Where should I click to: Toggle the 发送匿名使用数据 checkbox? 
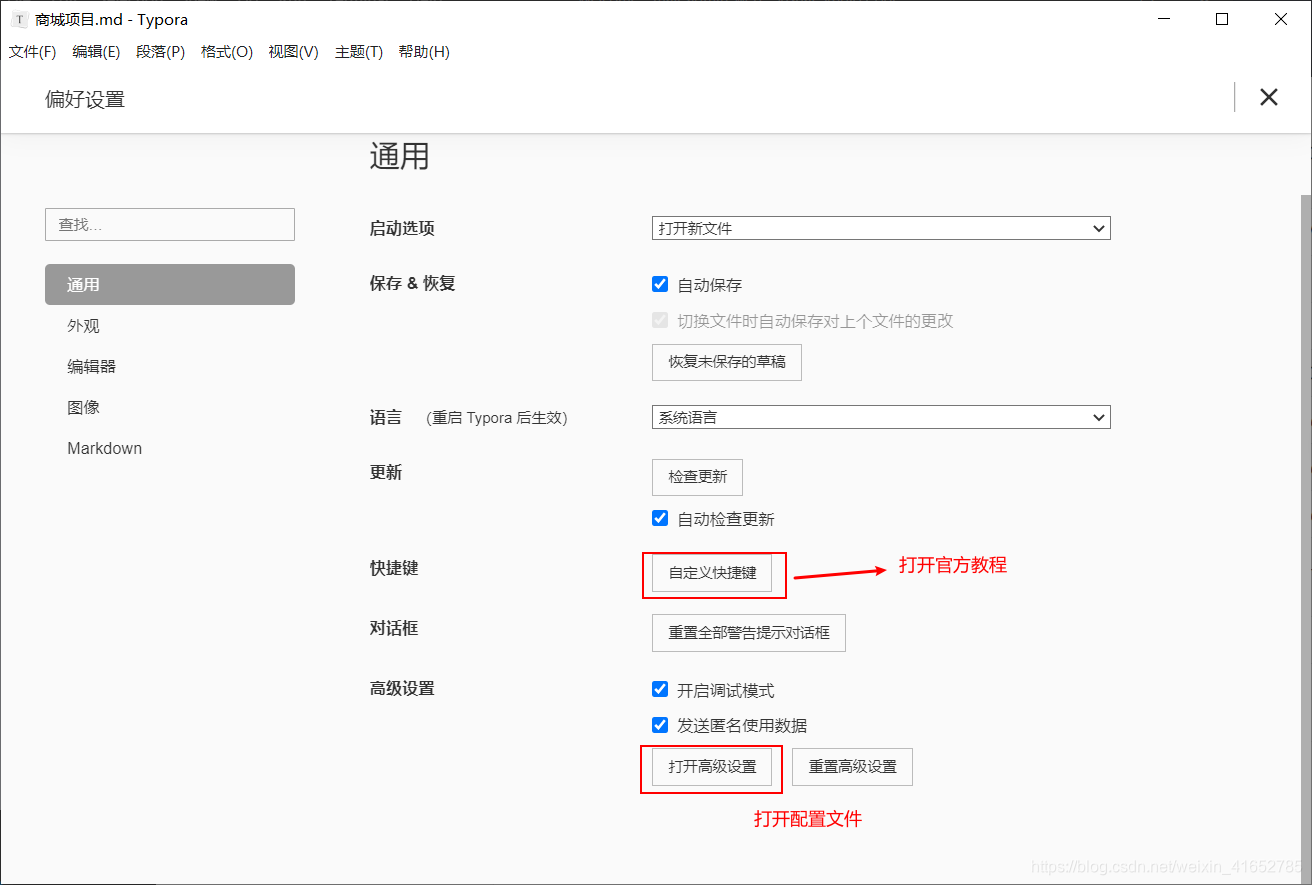660,725
